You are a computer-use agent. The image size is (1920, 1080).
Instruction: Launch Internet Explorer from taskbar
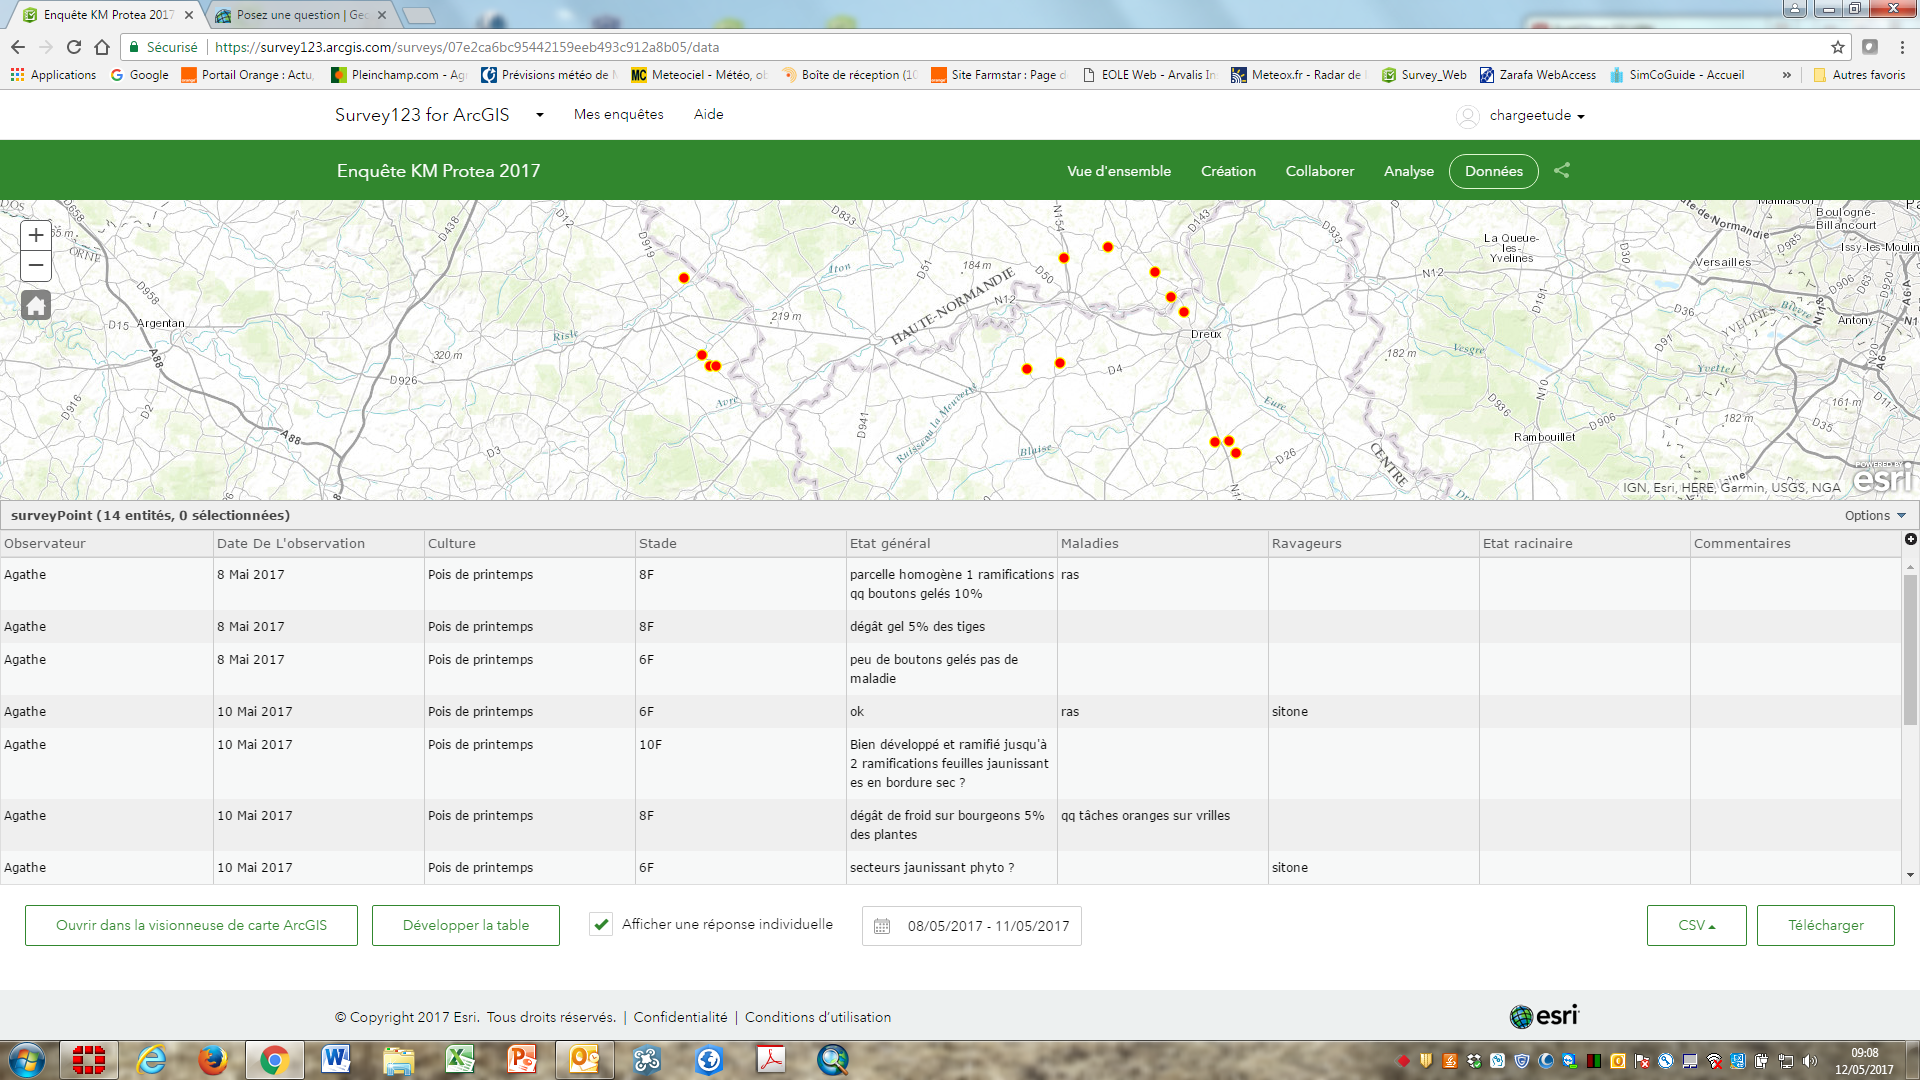pos(151,1060)
